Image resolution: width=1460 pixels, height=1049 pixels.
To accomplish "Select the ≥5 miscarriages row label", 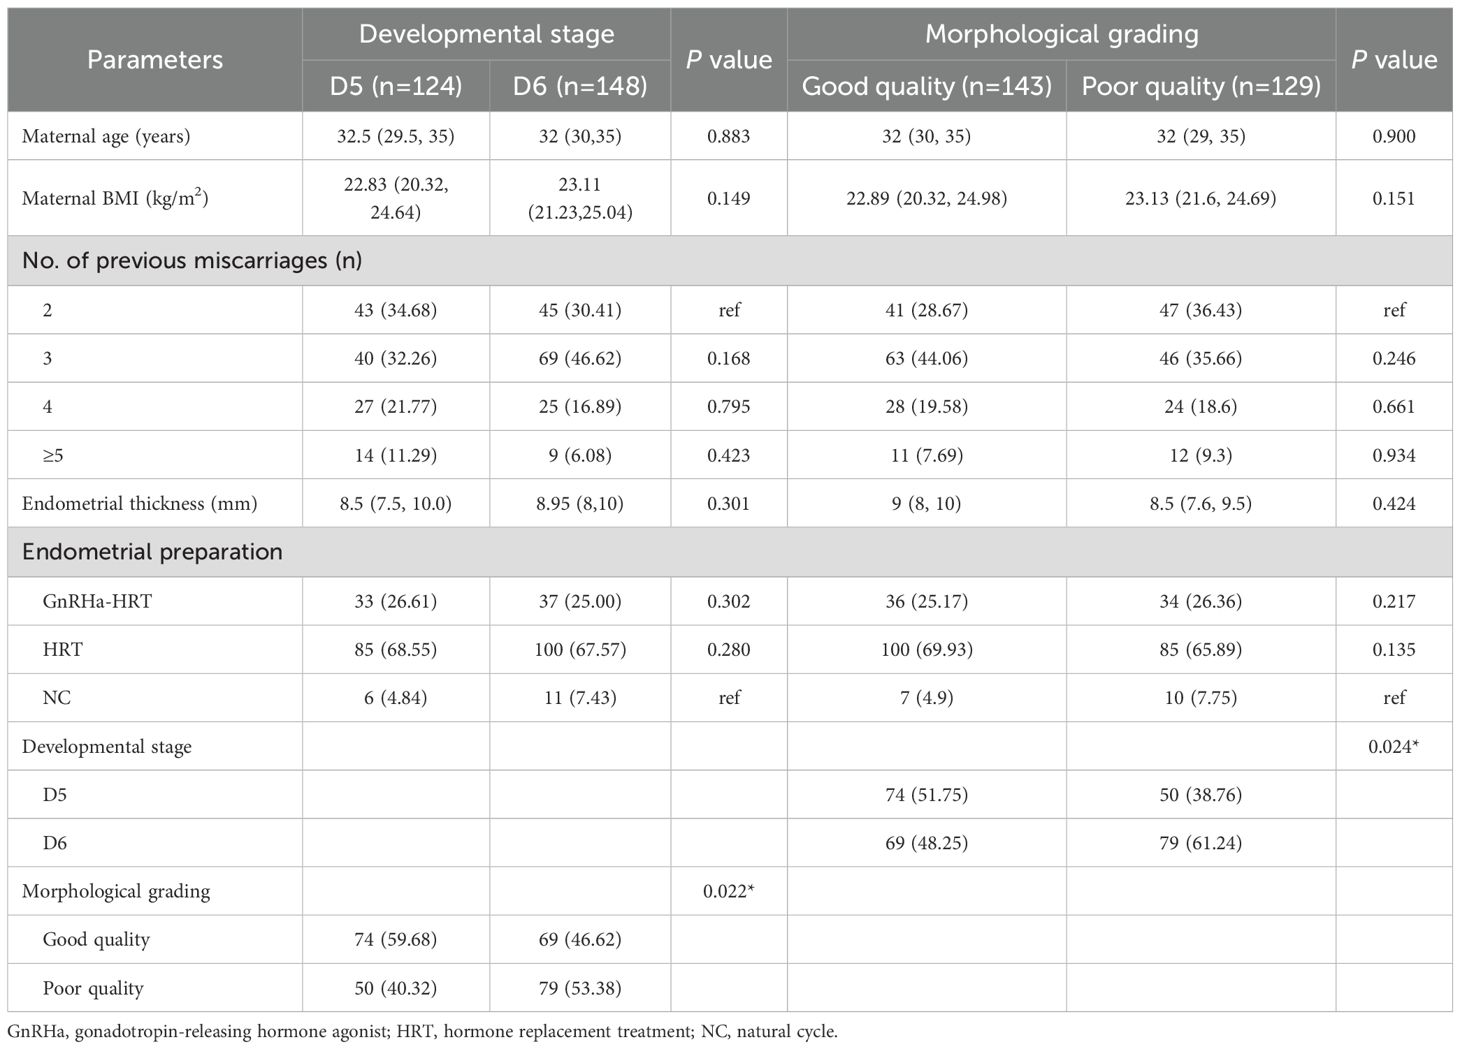I will coord(53,456).
